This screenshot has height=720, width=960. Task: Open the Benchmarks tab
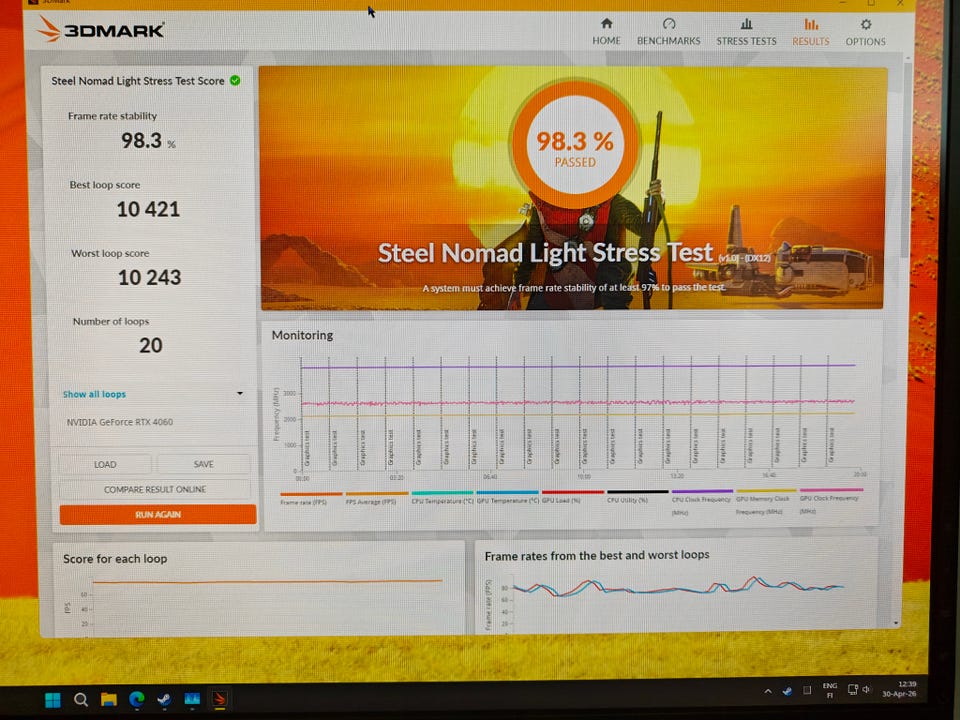pos(668,31)
